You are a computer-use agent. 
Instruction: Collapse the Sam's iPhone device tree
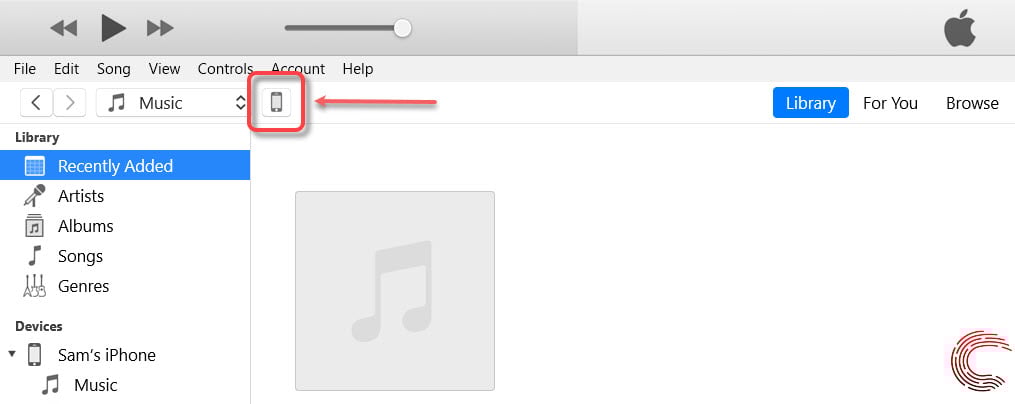point(12,354)
